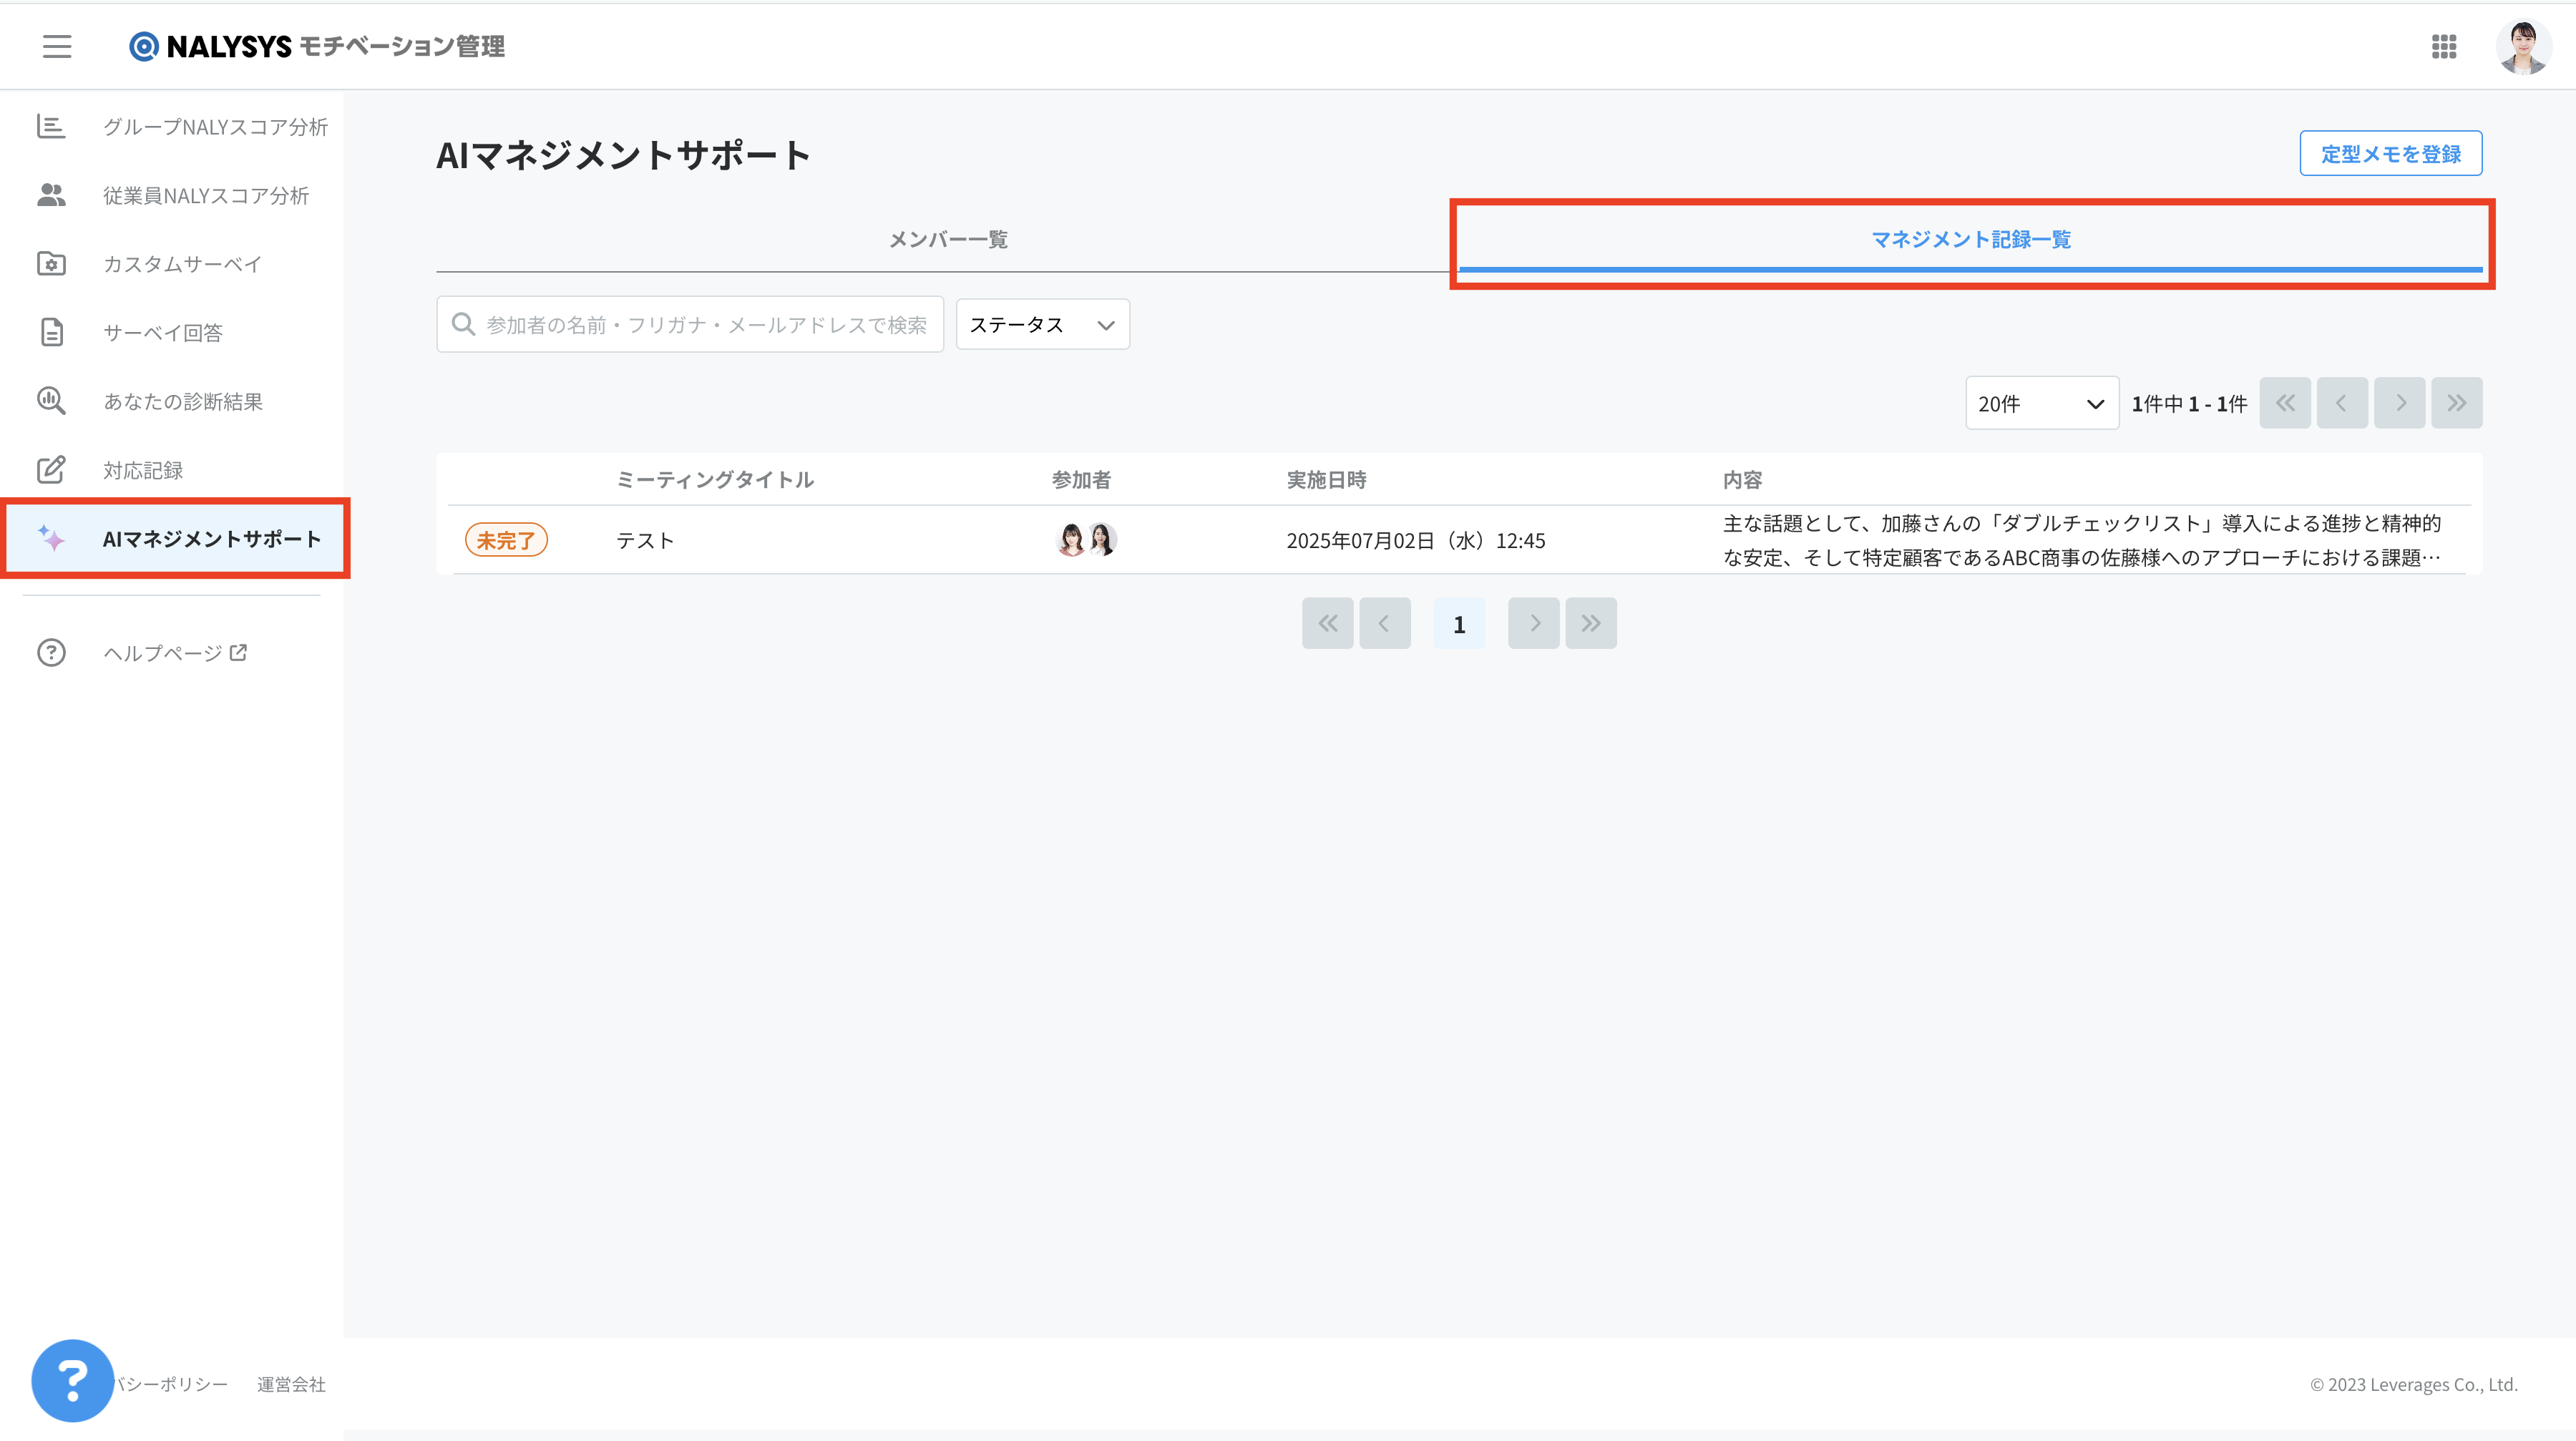
Task: Open グループNALYスコア分析 in sidebar
Action: pyautogui.click(x=172, y=127)
